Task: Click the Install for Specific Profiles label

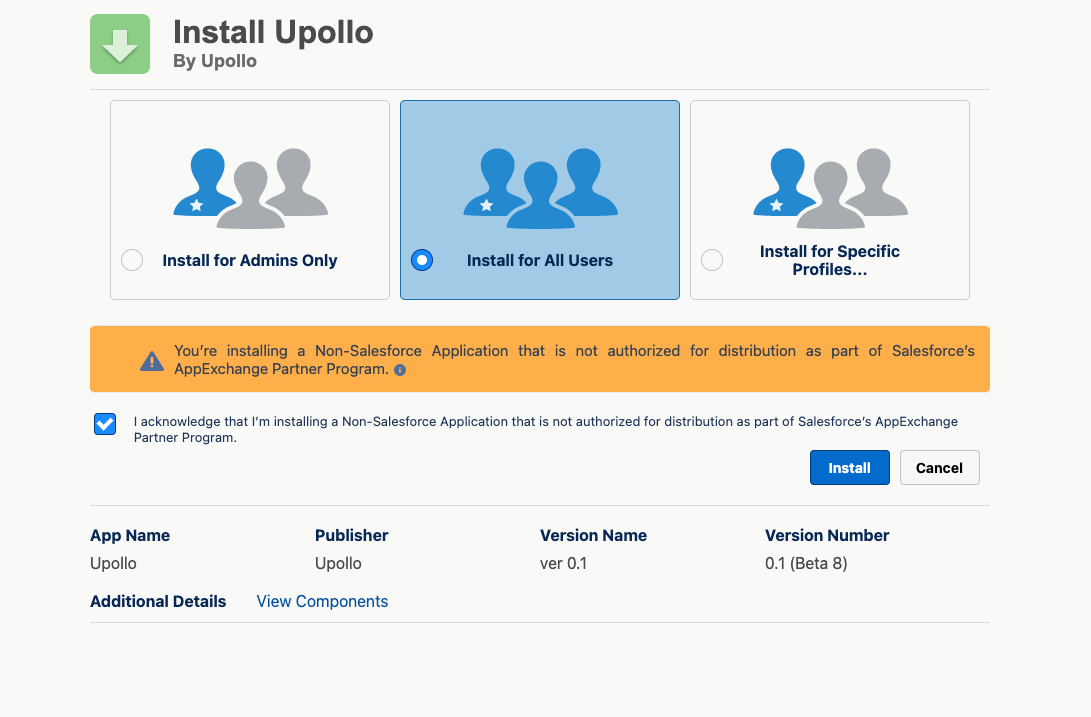Action: [x=829, y=260]
